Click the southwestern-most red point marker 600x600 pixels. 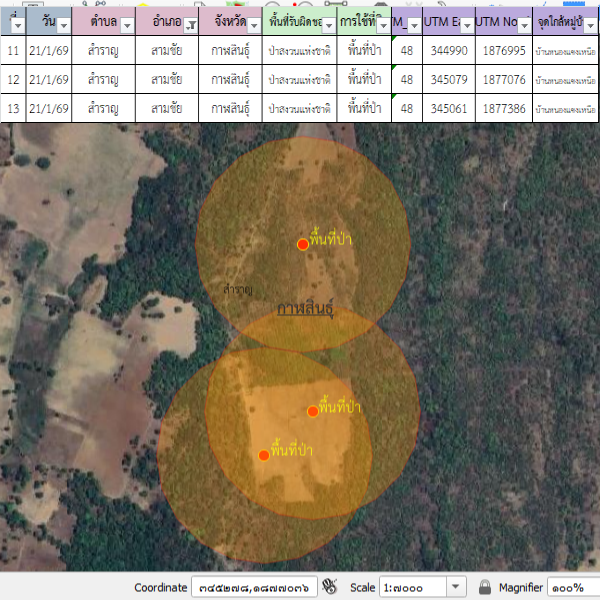[264, 455]
